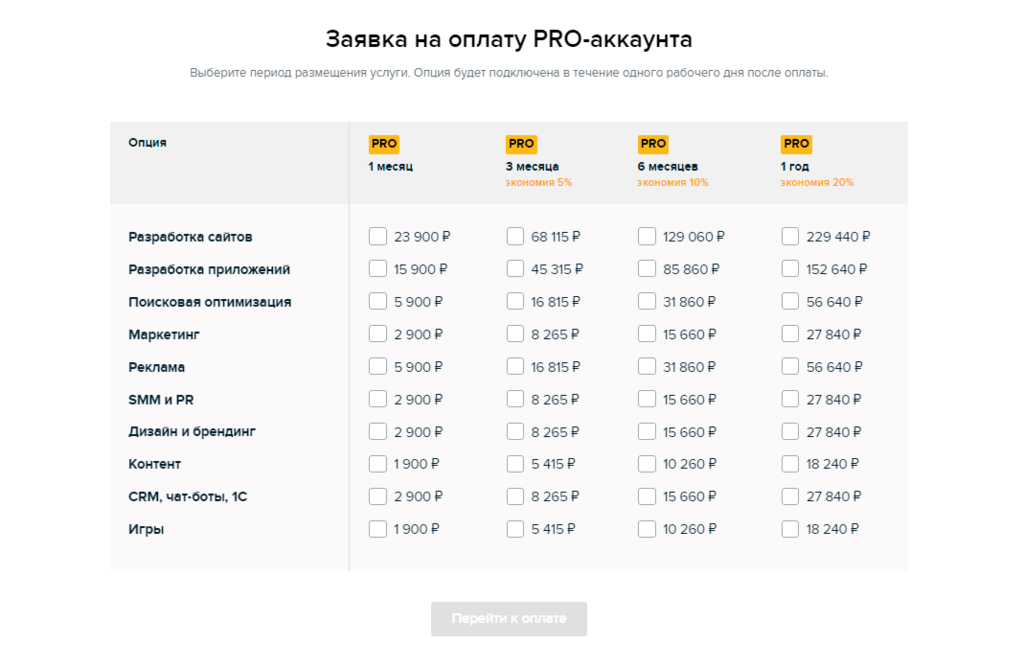This screenshot has width=1024, height=668.
Task: Check Дизайн и брендинг for 1 год
Action: (x=790, y=432)
